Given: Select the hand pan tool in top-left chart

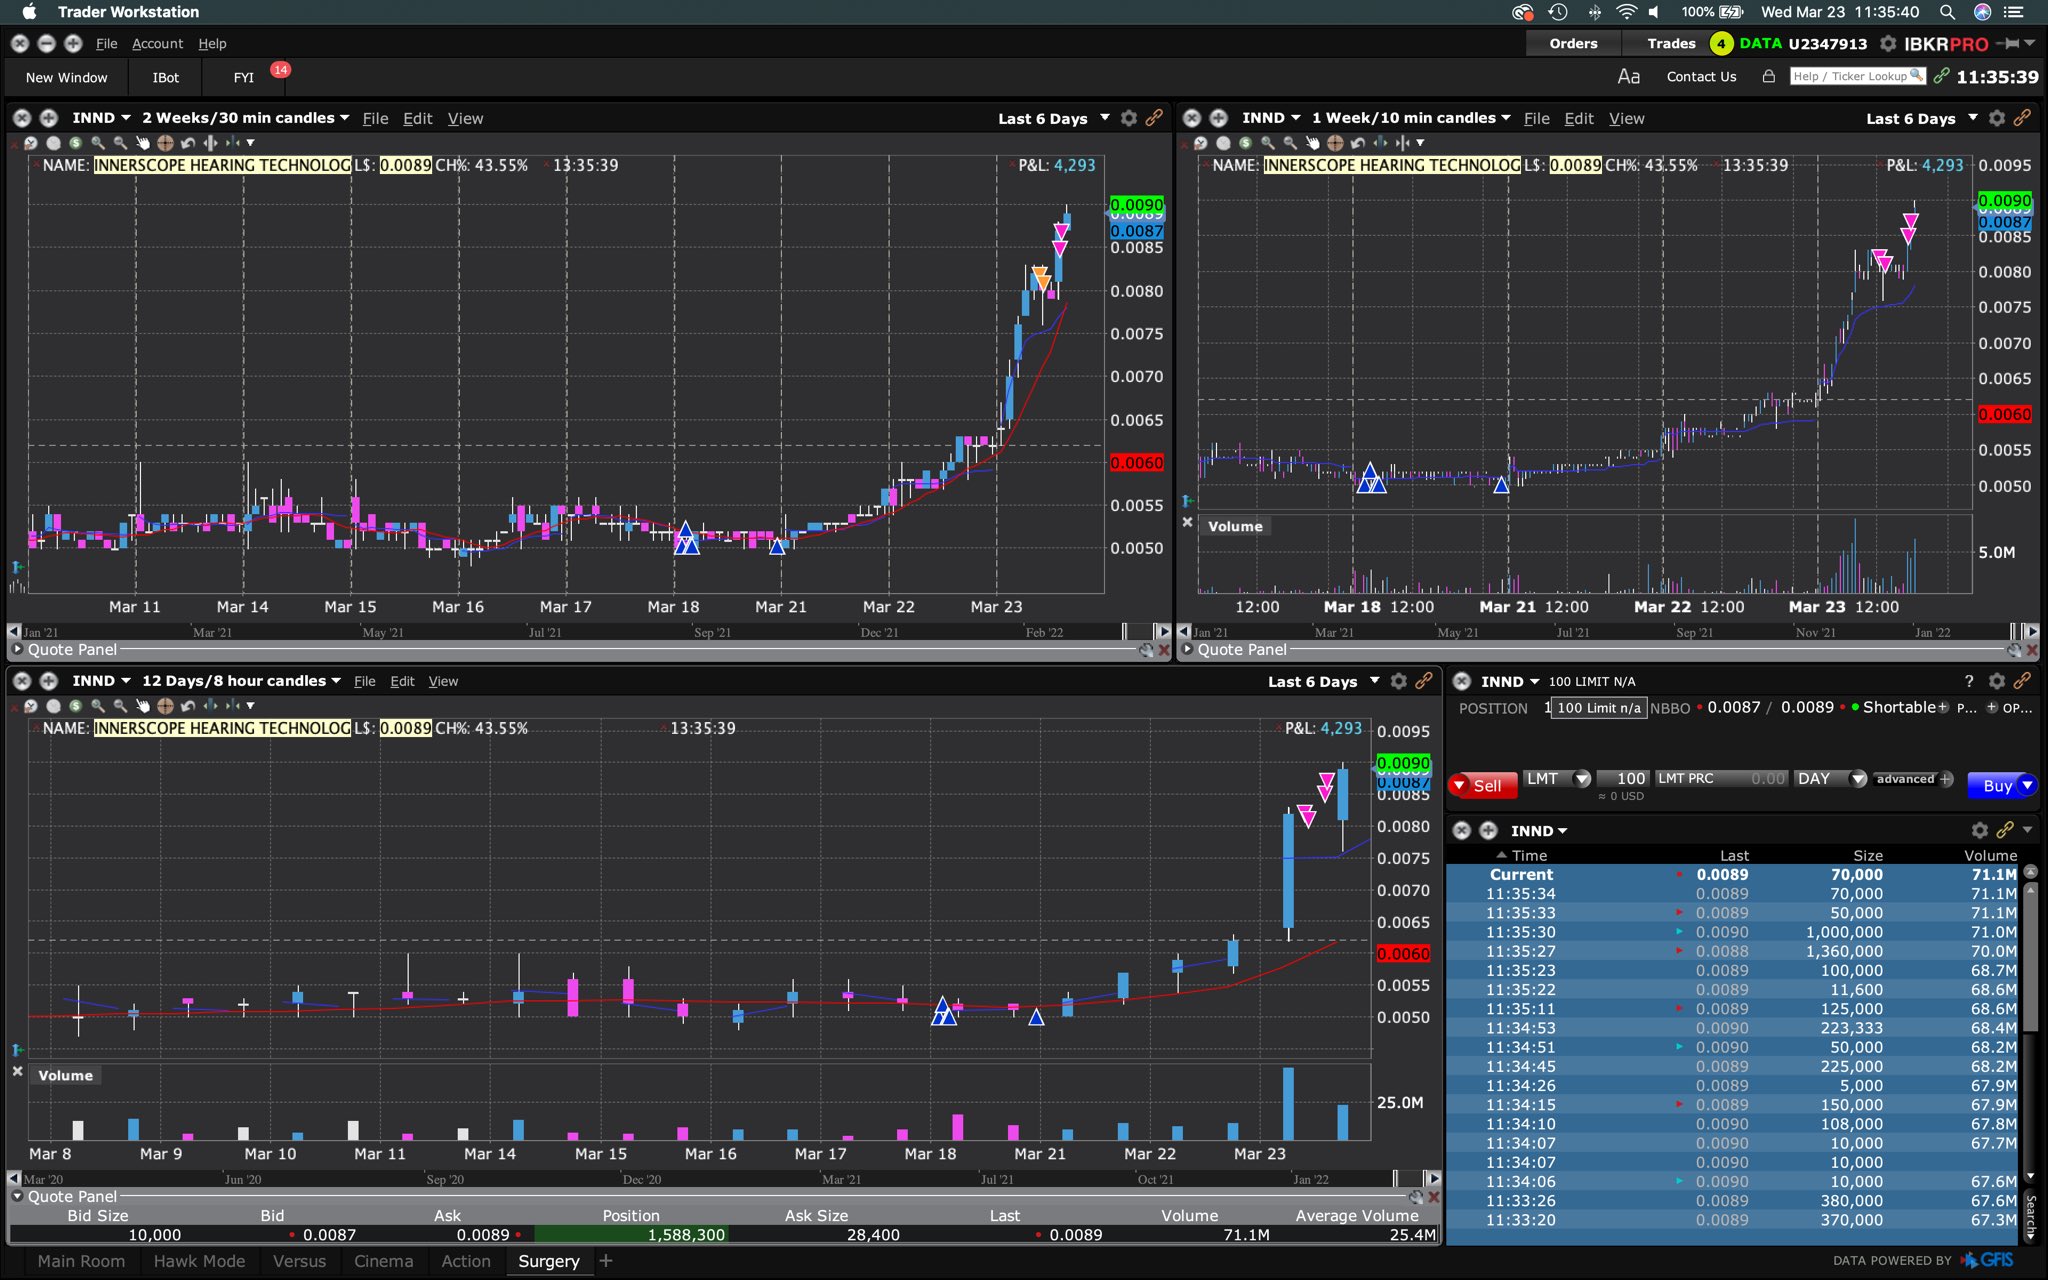Looking at the screenshot, I should pos(142,143).
